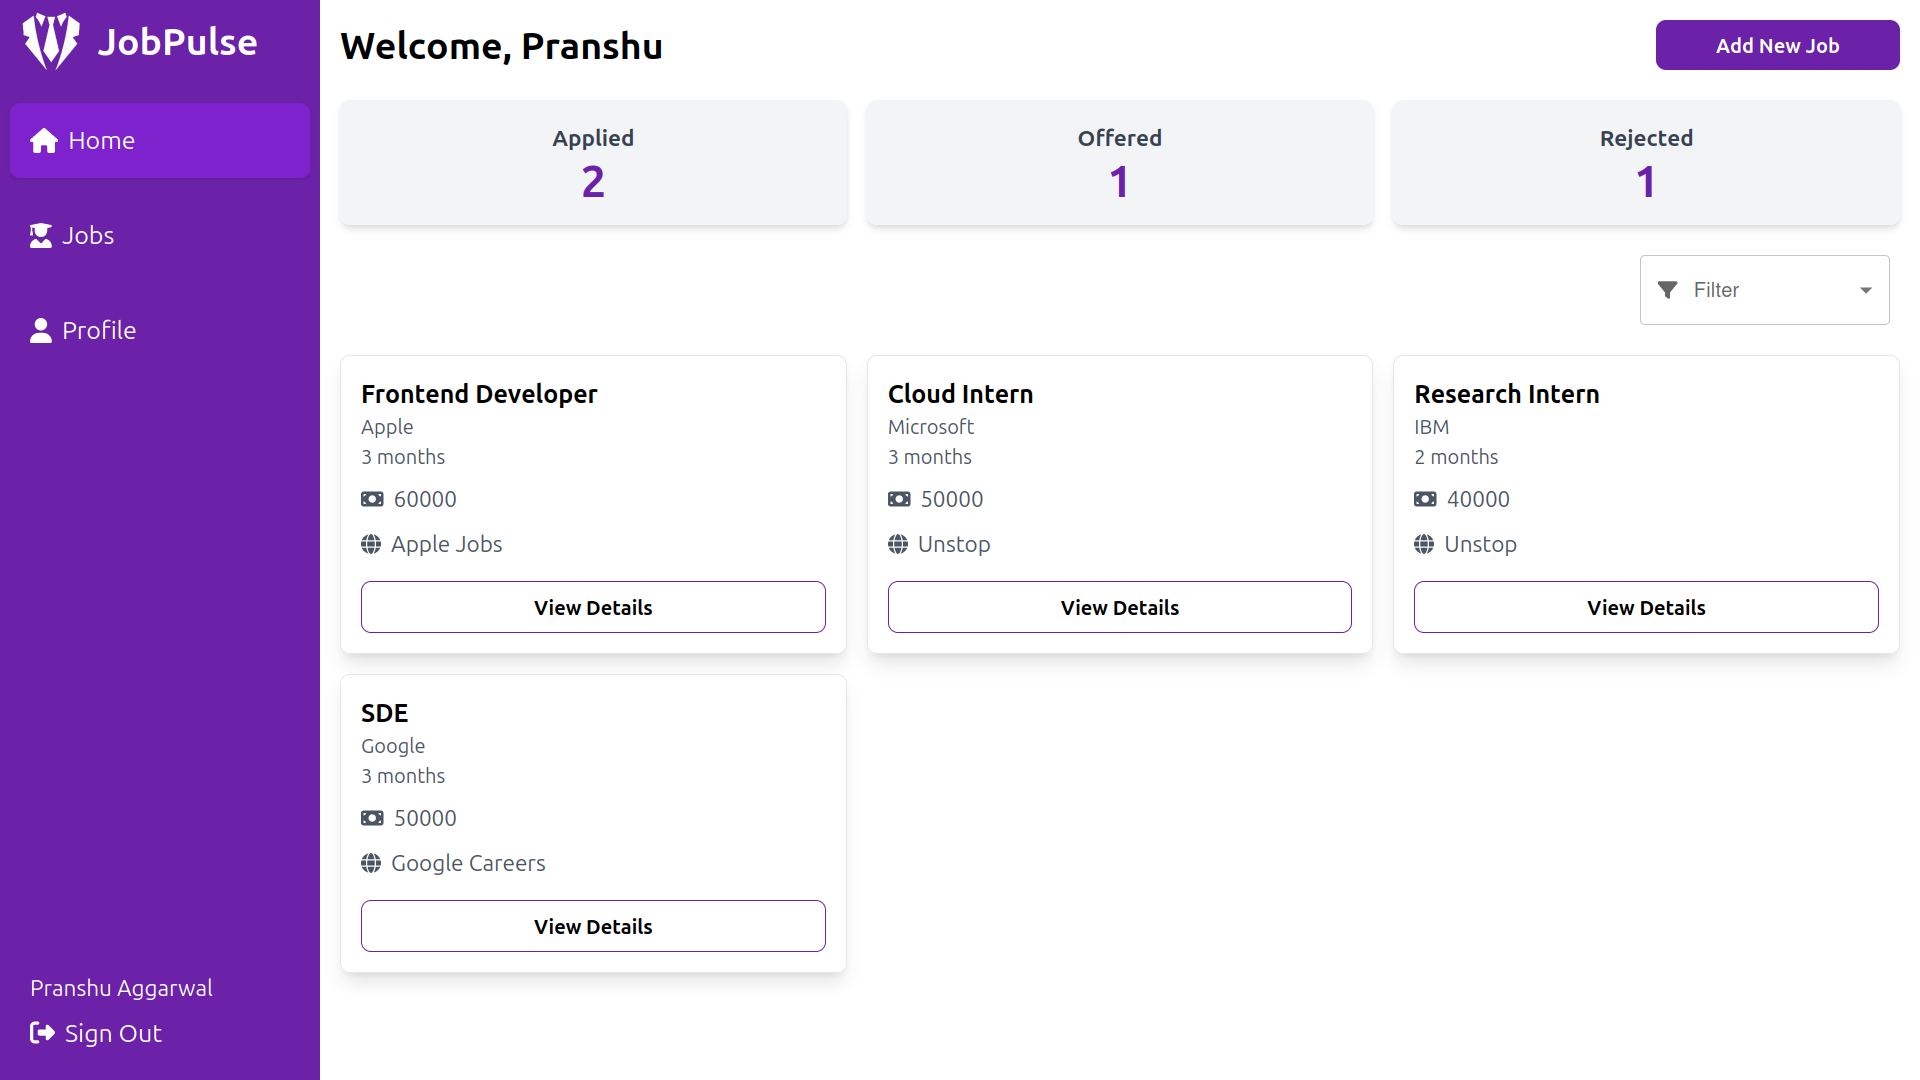Screen dimensions: 1920x1080
Task: Click the Research Intern job title
Action: 1506,394
